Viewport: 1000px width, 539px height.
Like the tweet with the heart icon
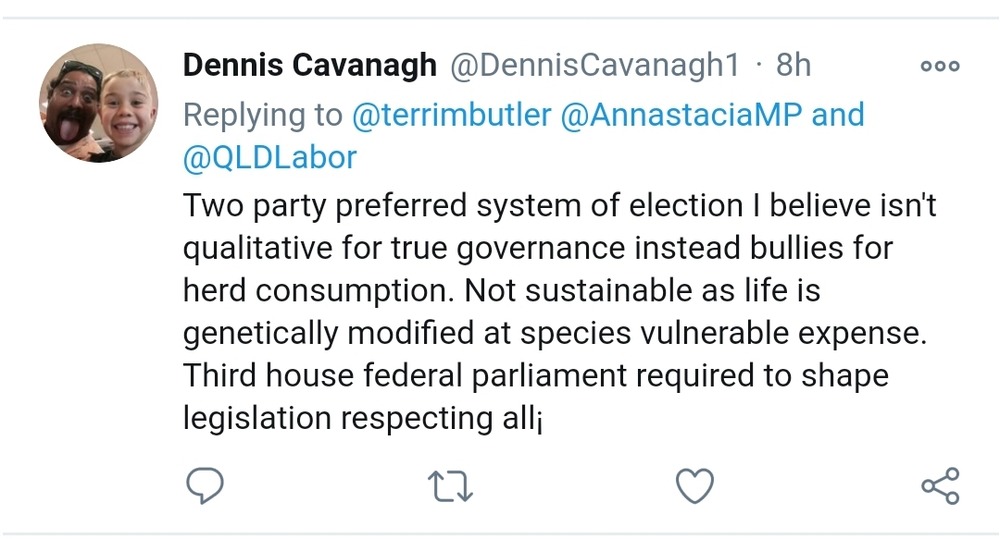[x=694, y=486]
